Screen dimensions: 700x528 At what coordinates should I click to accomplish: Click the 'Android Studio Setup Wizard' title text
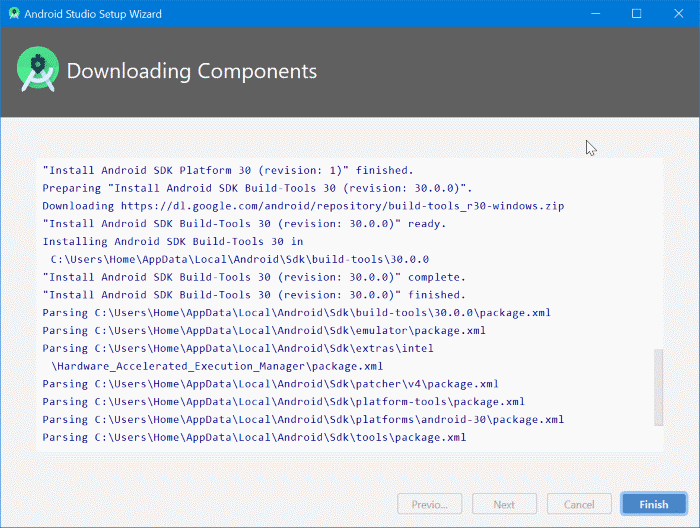coord(93,14)
